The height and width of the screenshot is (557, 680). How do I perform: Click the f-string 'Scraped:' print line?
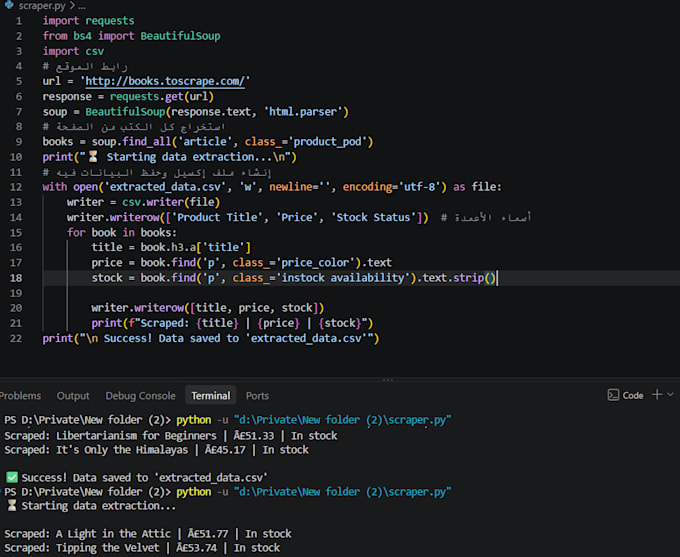tap(232, 323)
